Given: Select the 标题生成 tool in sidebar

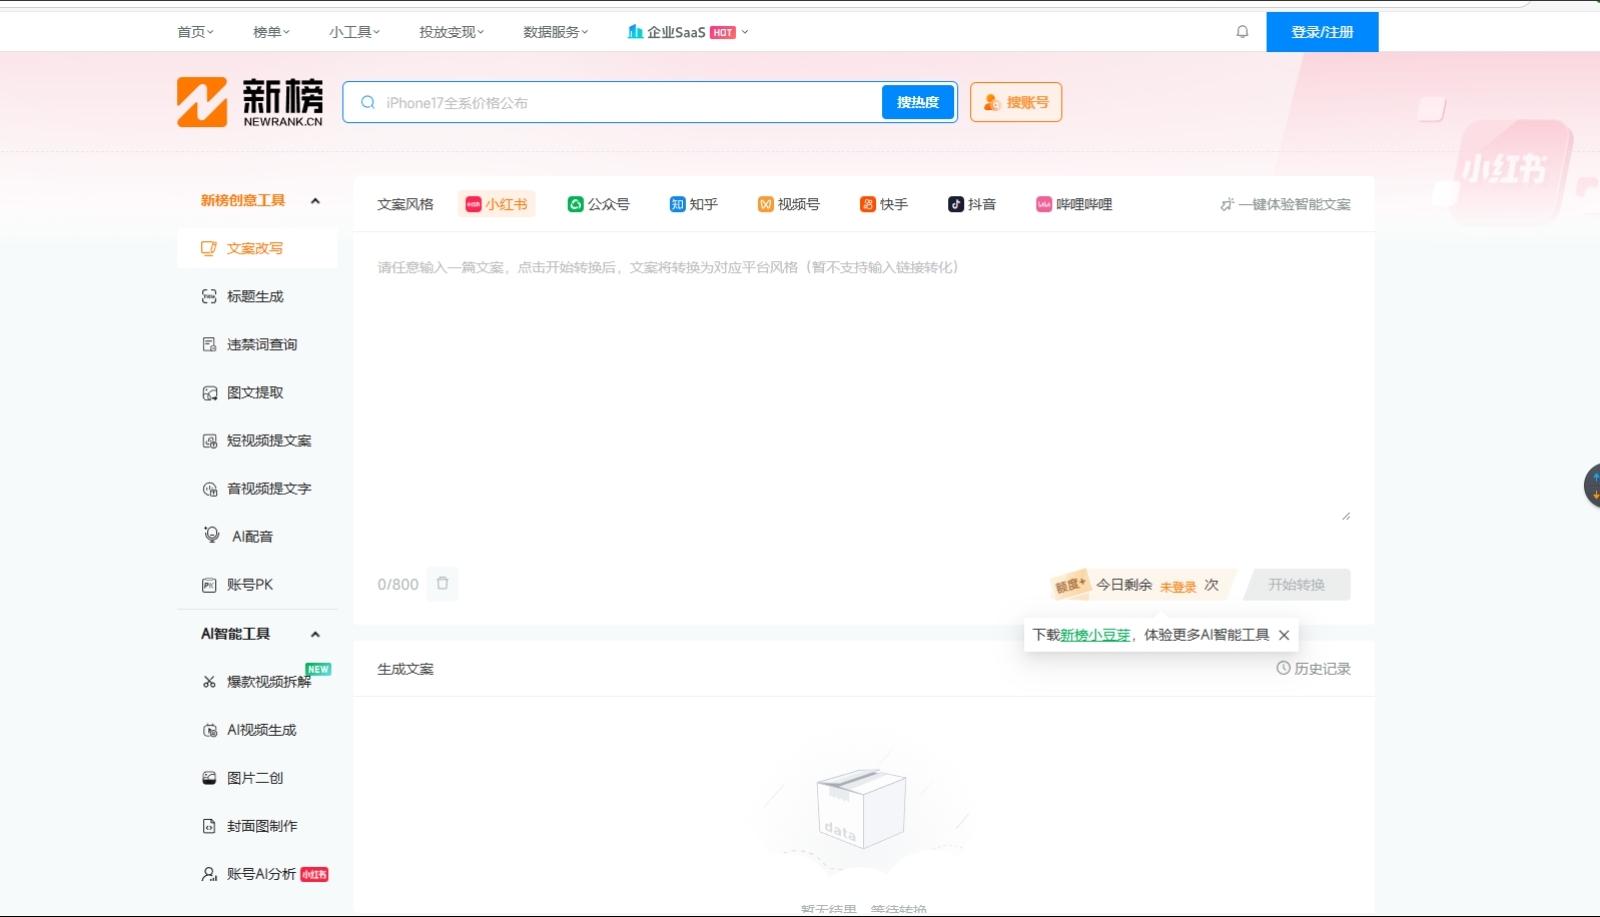Looking at the screenshot, I should click(257, 296).
